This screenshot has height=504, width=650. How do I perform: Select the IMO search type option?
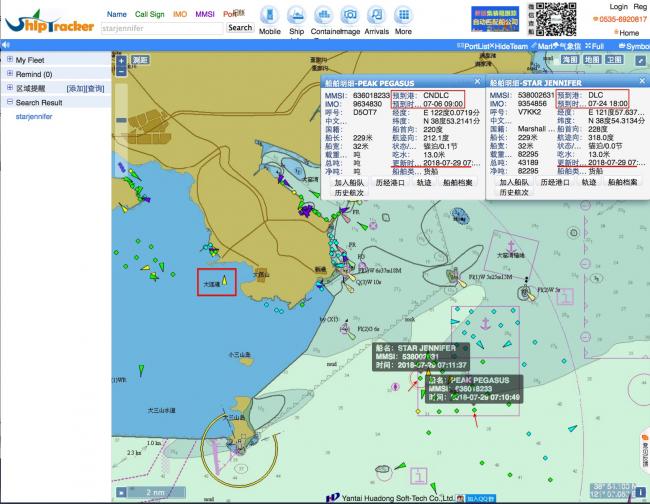pos(181,15)
